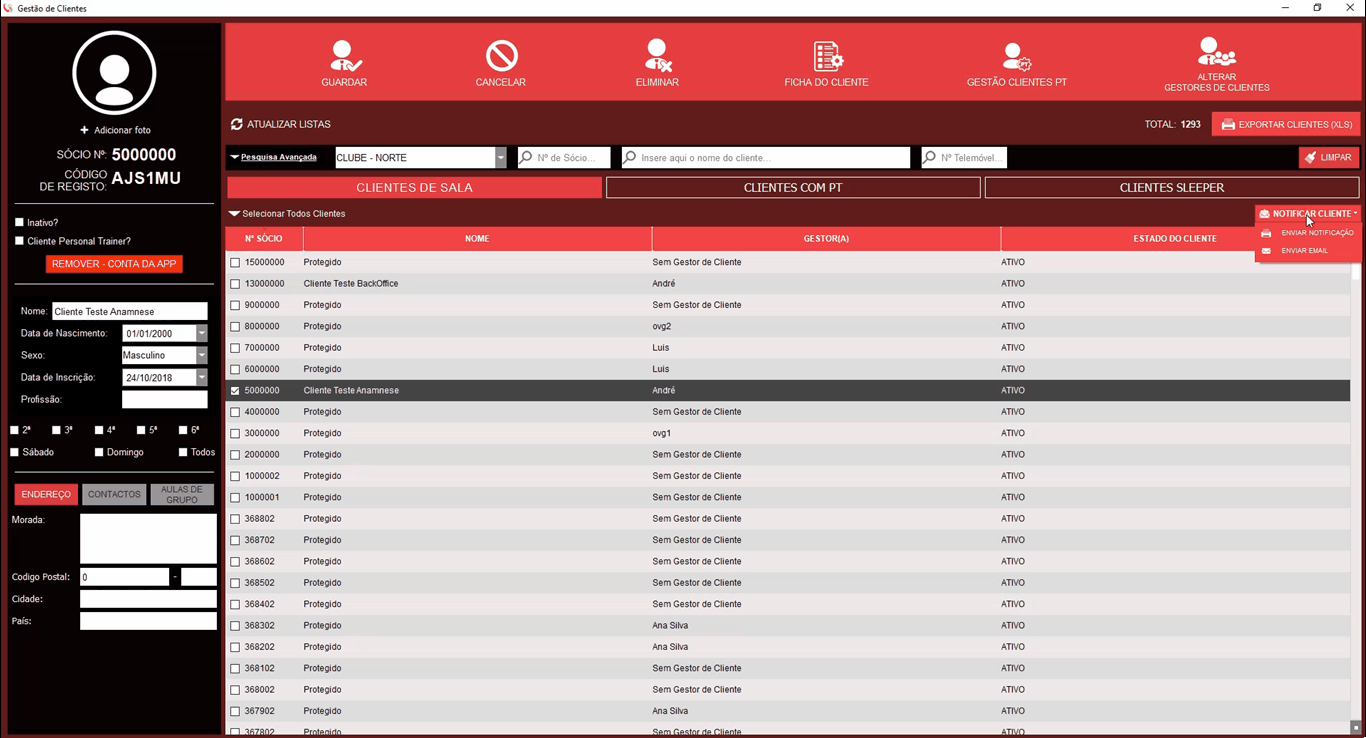Switch to Clientes com PT tab
The height and width of the screenshot is (738, 1366).
(x=793, y=187)
